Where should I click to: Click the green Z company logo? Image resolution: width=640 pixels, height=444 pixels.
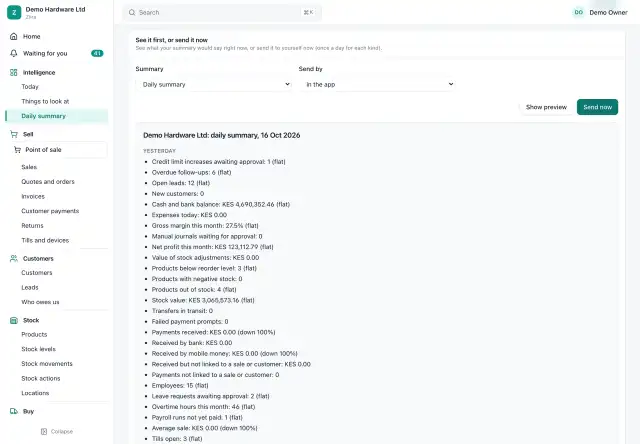[14, 13]
